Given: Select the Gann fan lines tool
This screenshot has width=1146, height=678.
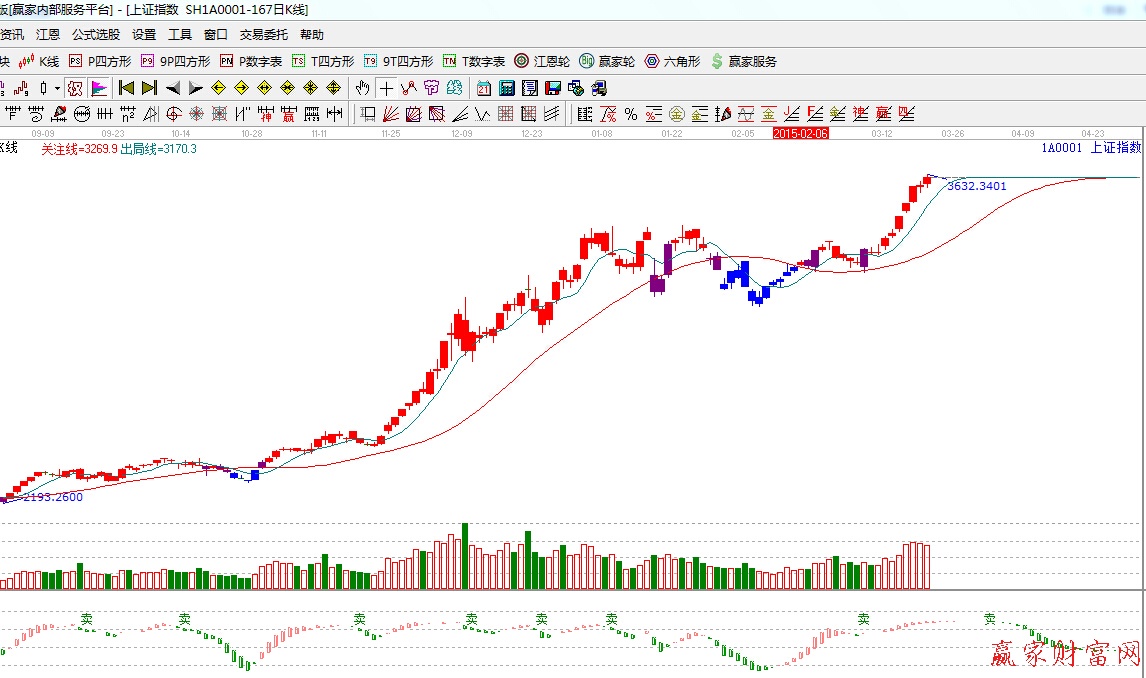Looking at the screenshot, I should coord(392,114).
